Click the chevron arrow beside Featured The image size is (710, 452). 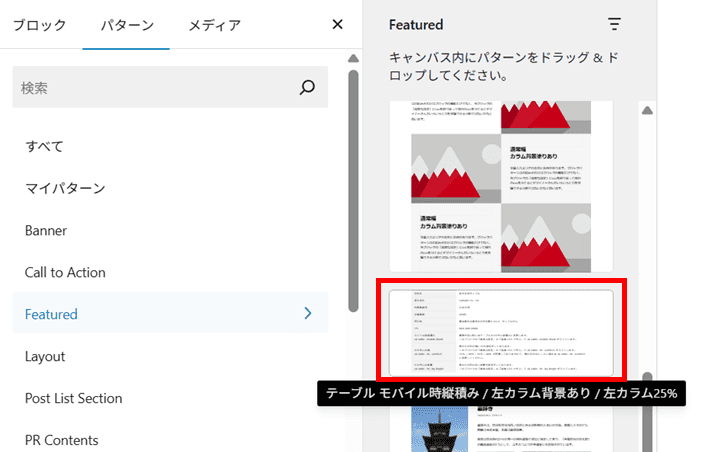click(x=307, y=314)
